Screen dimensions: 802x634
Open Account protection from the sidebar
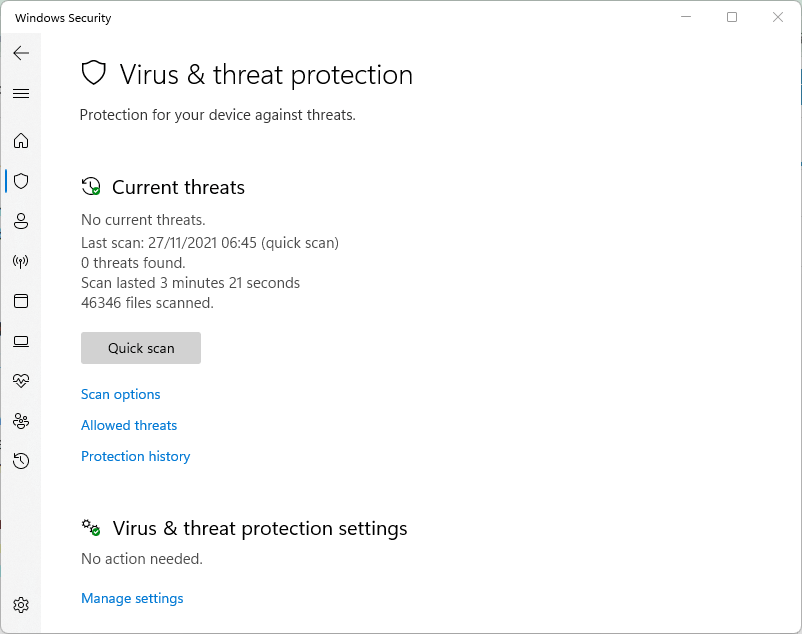pyautogui.click(x=21, y=221)
